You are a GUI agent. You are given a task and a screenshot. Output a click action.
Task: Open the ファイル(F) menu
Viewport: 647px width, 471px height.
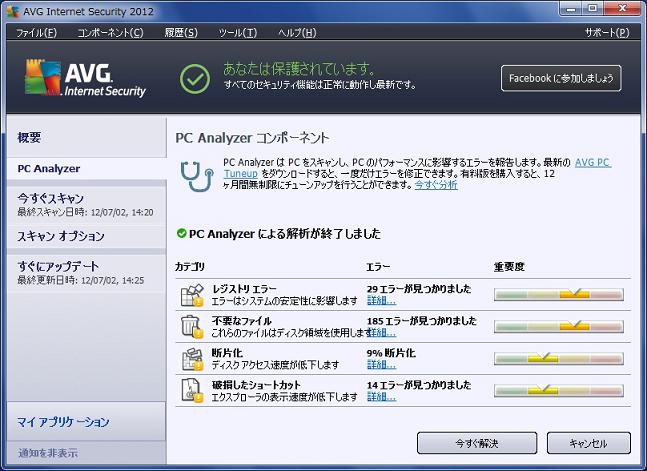(x=36, y=33)
